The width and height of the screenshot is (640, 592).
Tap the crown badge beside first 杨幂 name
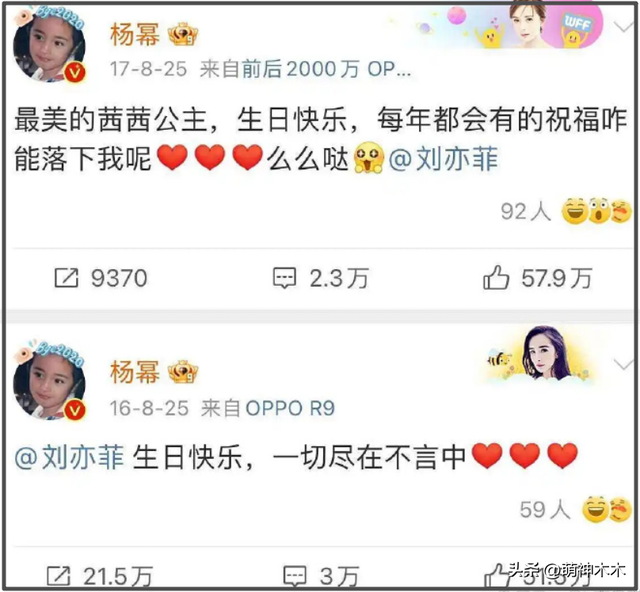coord(183,34)
